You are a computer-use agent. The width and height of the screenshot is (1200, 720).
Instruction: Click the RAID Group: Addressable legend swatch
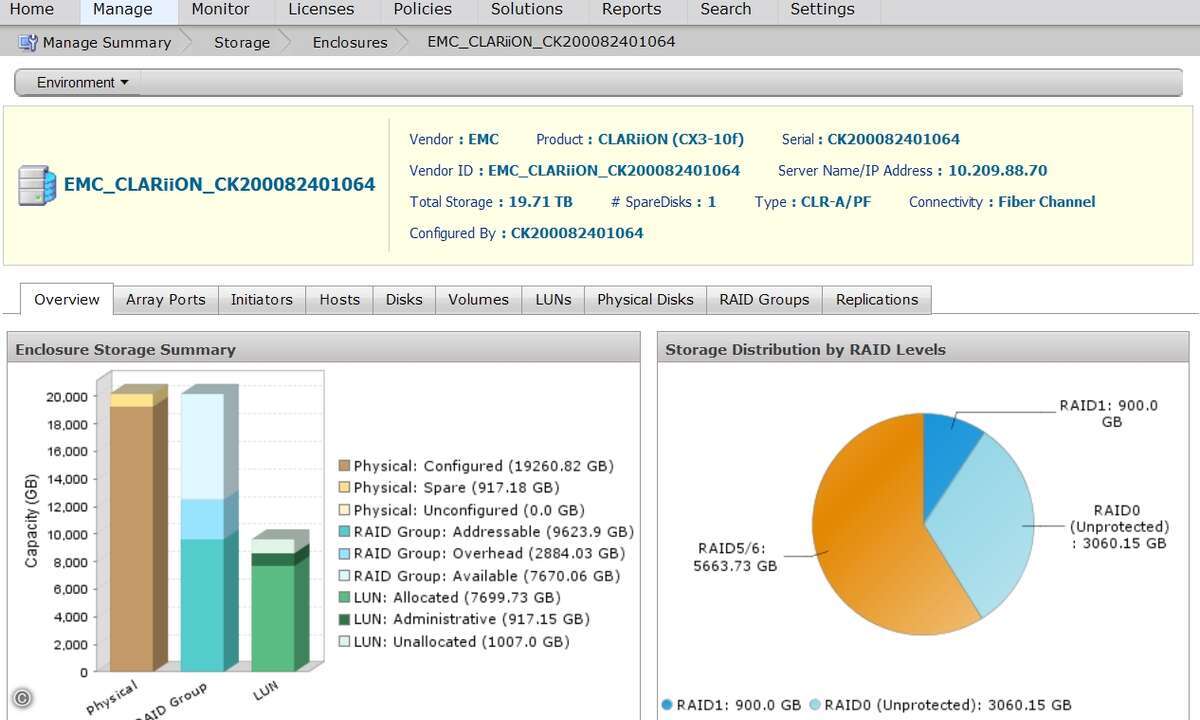(x=344, y=532)
